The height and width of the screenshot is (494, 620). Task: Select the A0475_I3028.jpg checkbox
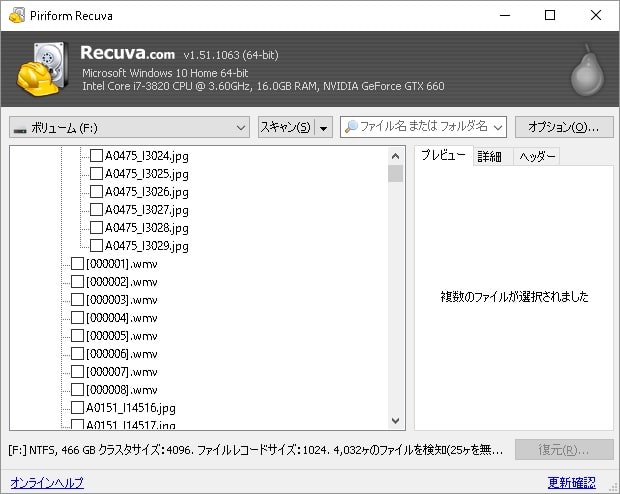pyautogui.click(x=96, y=227)
